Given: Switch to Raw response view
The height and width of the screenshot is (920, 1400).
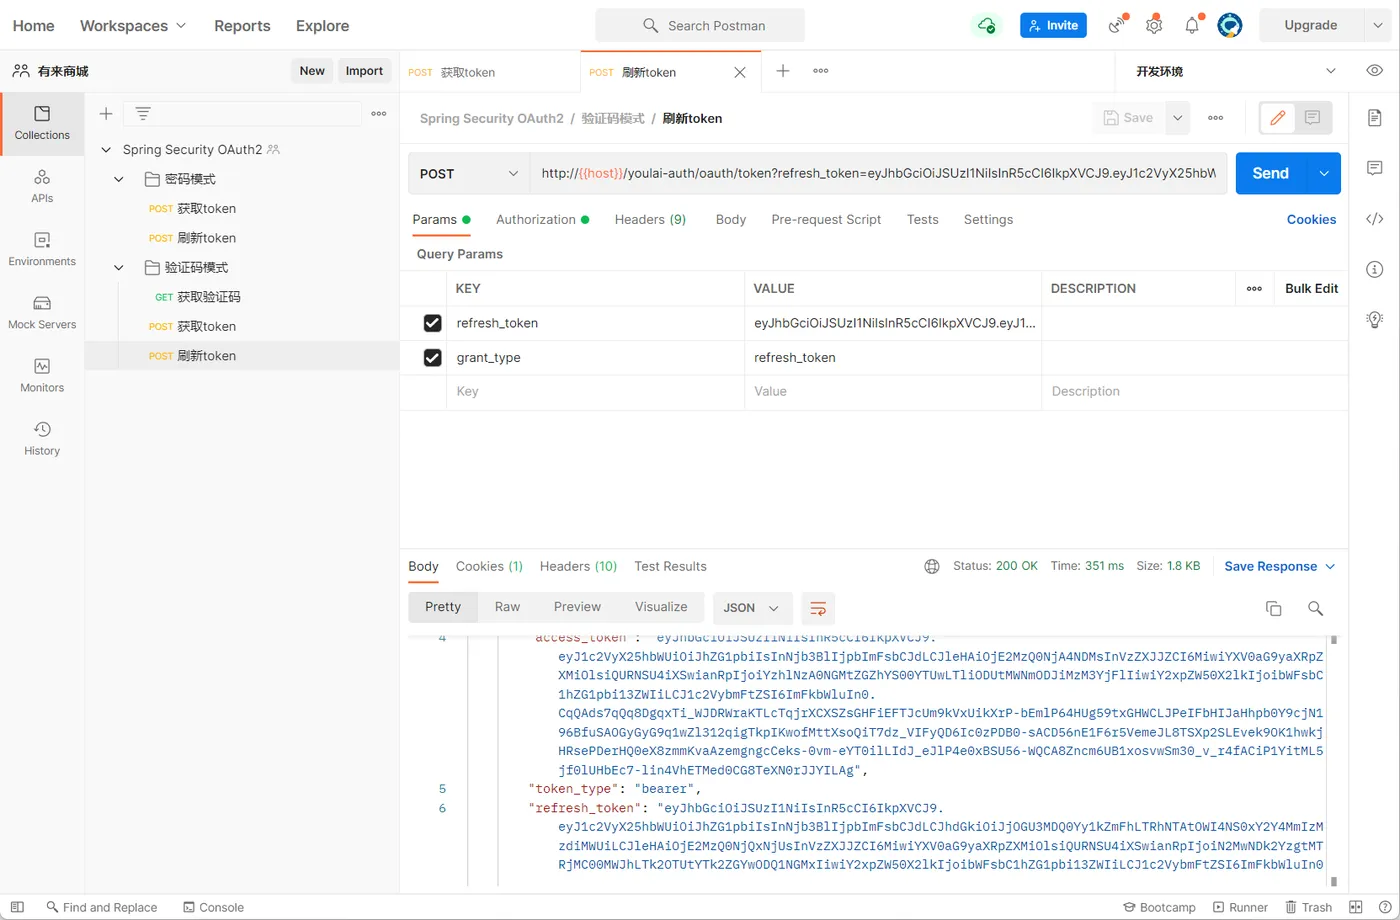Looking at the screenshot, I should pyautogui.click(x=507, y=607).
